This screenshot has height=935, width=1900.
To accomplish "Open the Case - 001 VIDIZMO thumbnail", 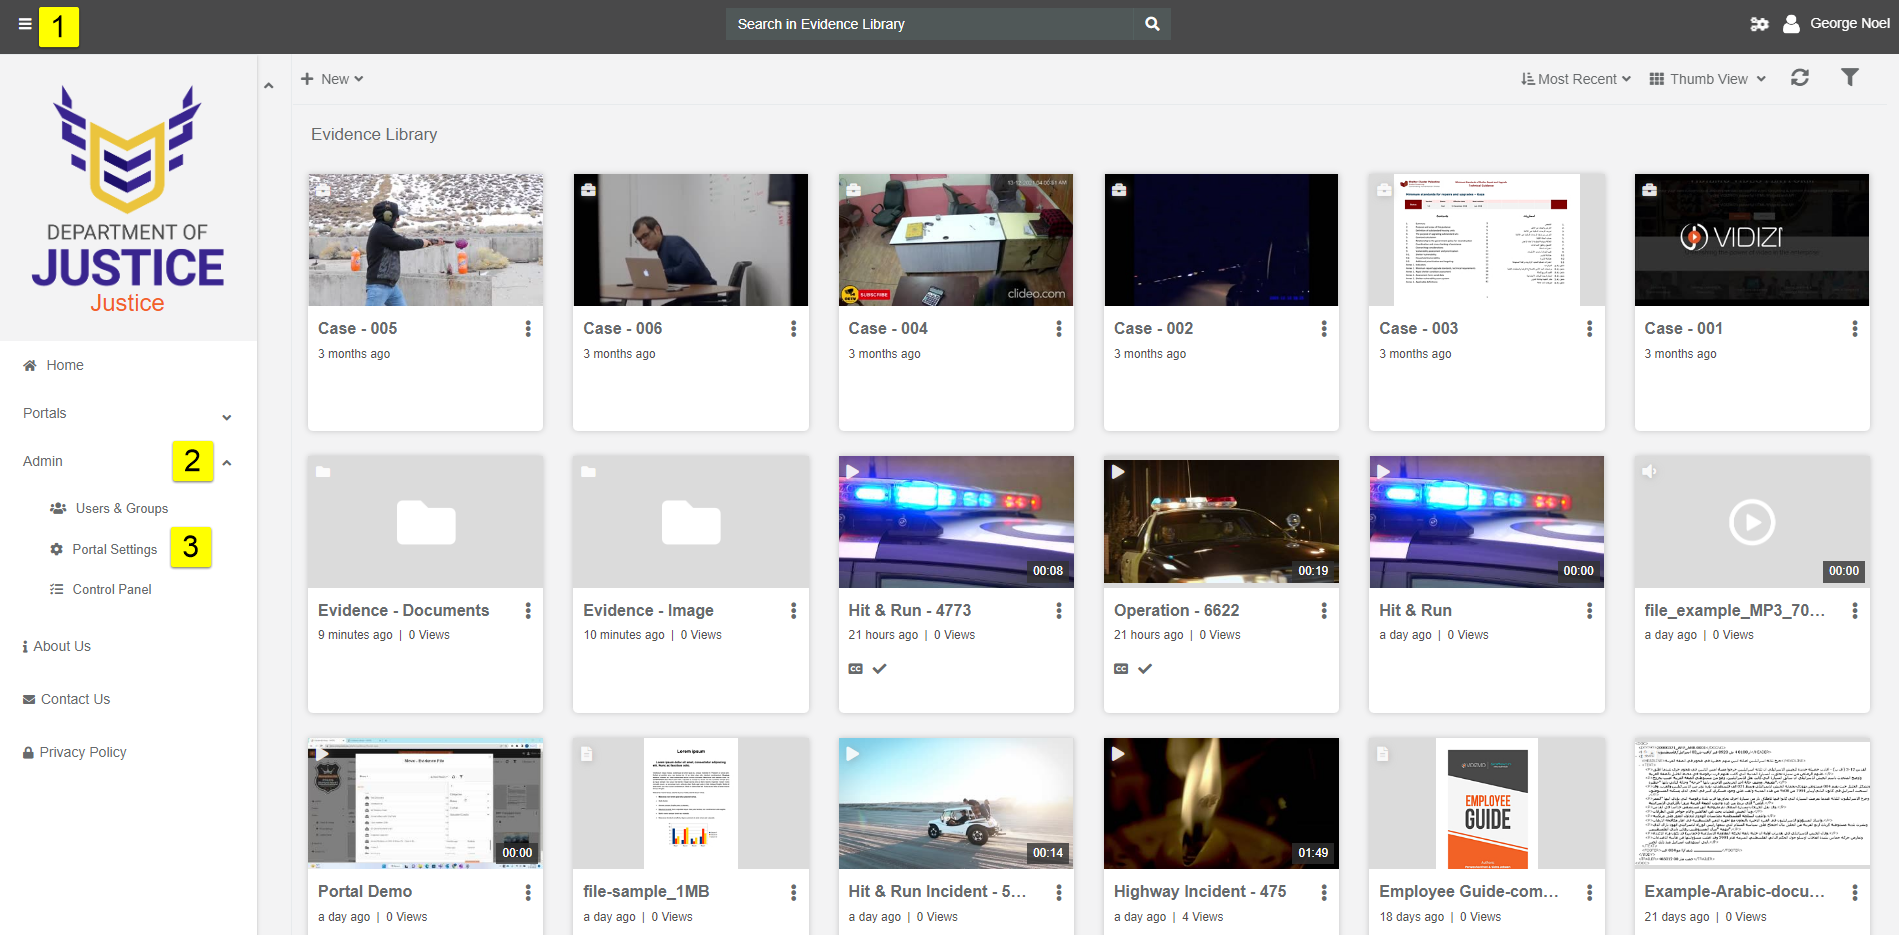I will [x=1752, y=240].
